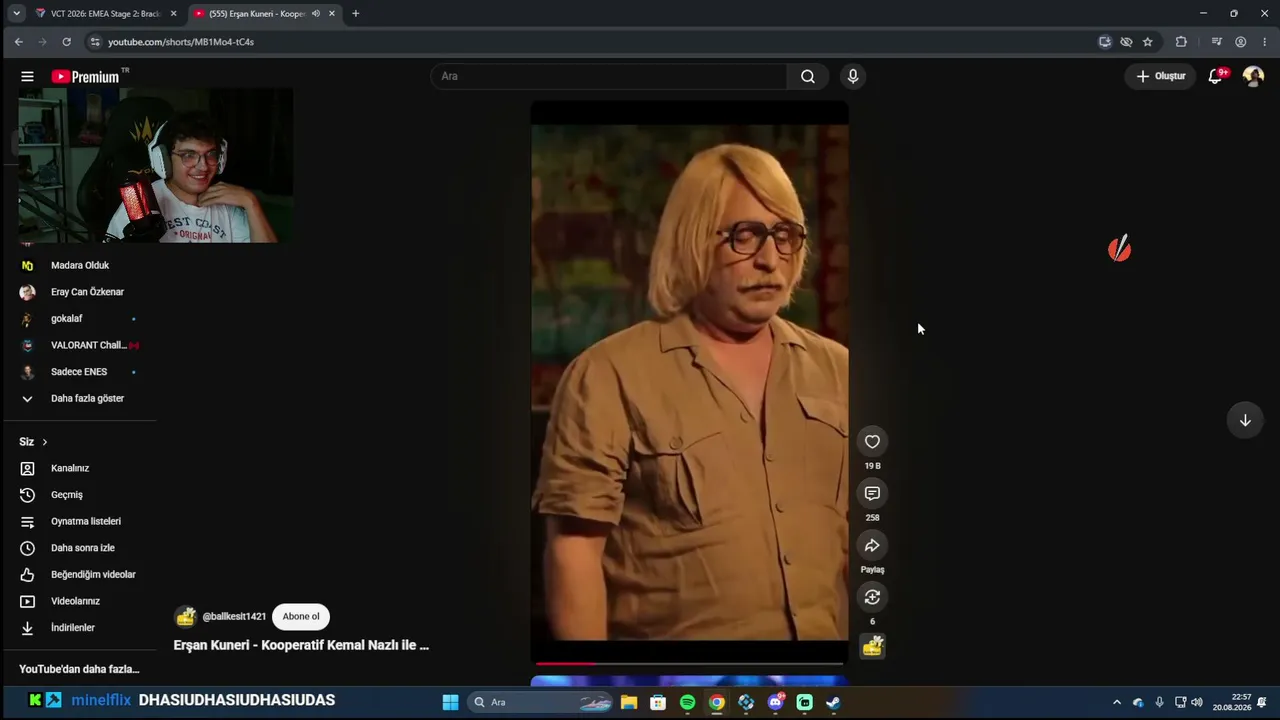Close the VCT 2026 EMEA tab
The width and height of the screenshot is (1280, 720).
click(x=173, y=13)
